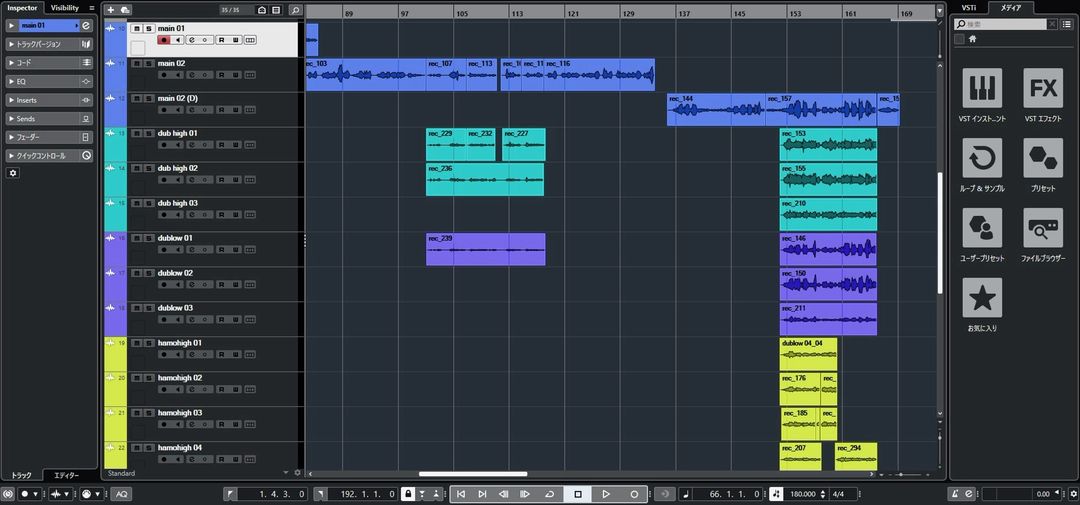Viewport: 1080px width, 505px height.
Task: Toggle the transport Cycle loop button
Action: (x=549, y=494)
